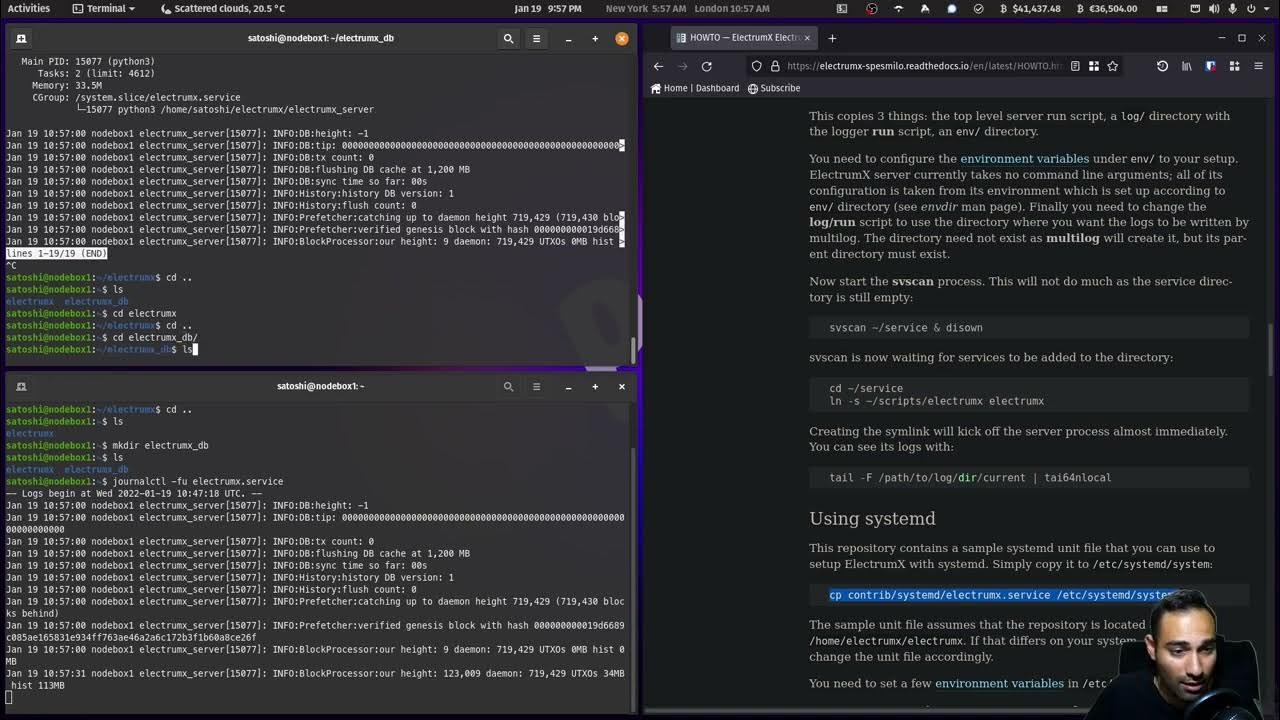Go forward in the browser
The width and height of the screenshot is (1280, 720).
682,66
